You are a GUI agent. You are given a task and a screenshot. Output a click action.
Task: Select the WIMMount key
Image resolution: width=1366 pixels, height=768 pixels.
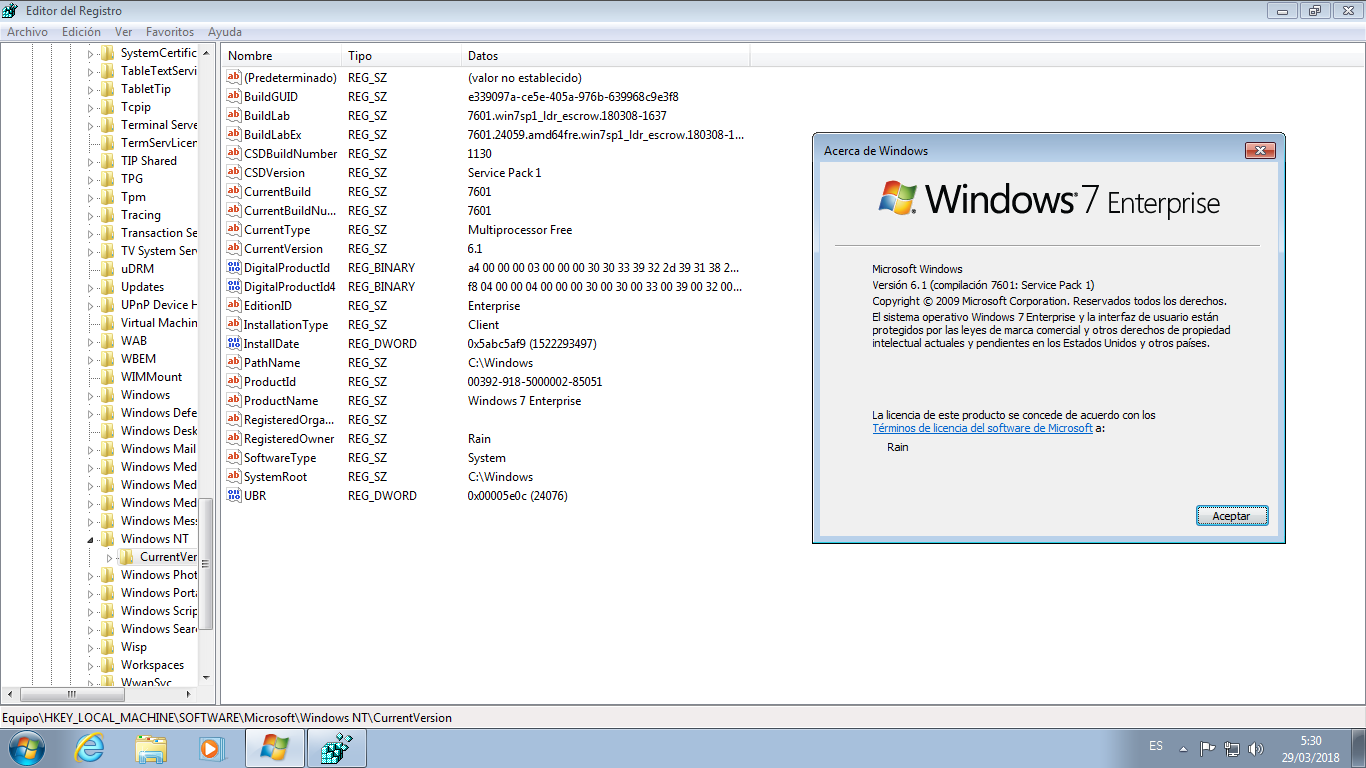pyautogui.click(x=152, y=377)
